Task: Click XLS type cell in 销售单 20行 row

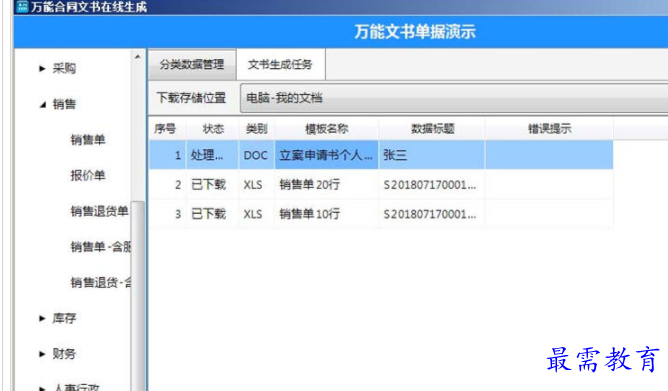Action: (x=256, y=185)
